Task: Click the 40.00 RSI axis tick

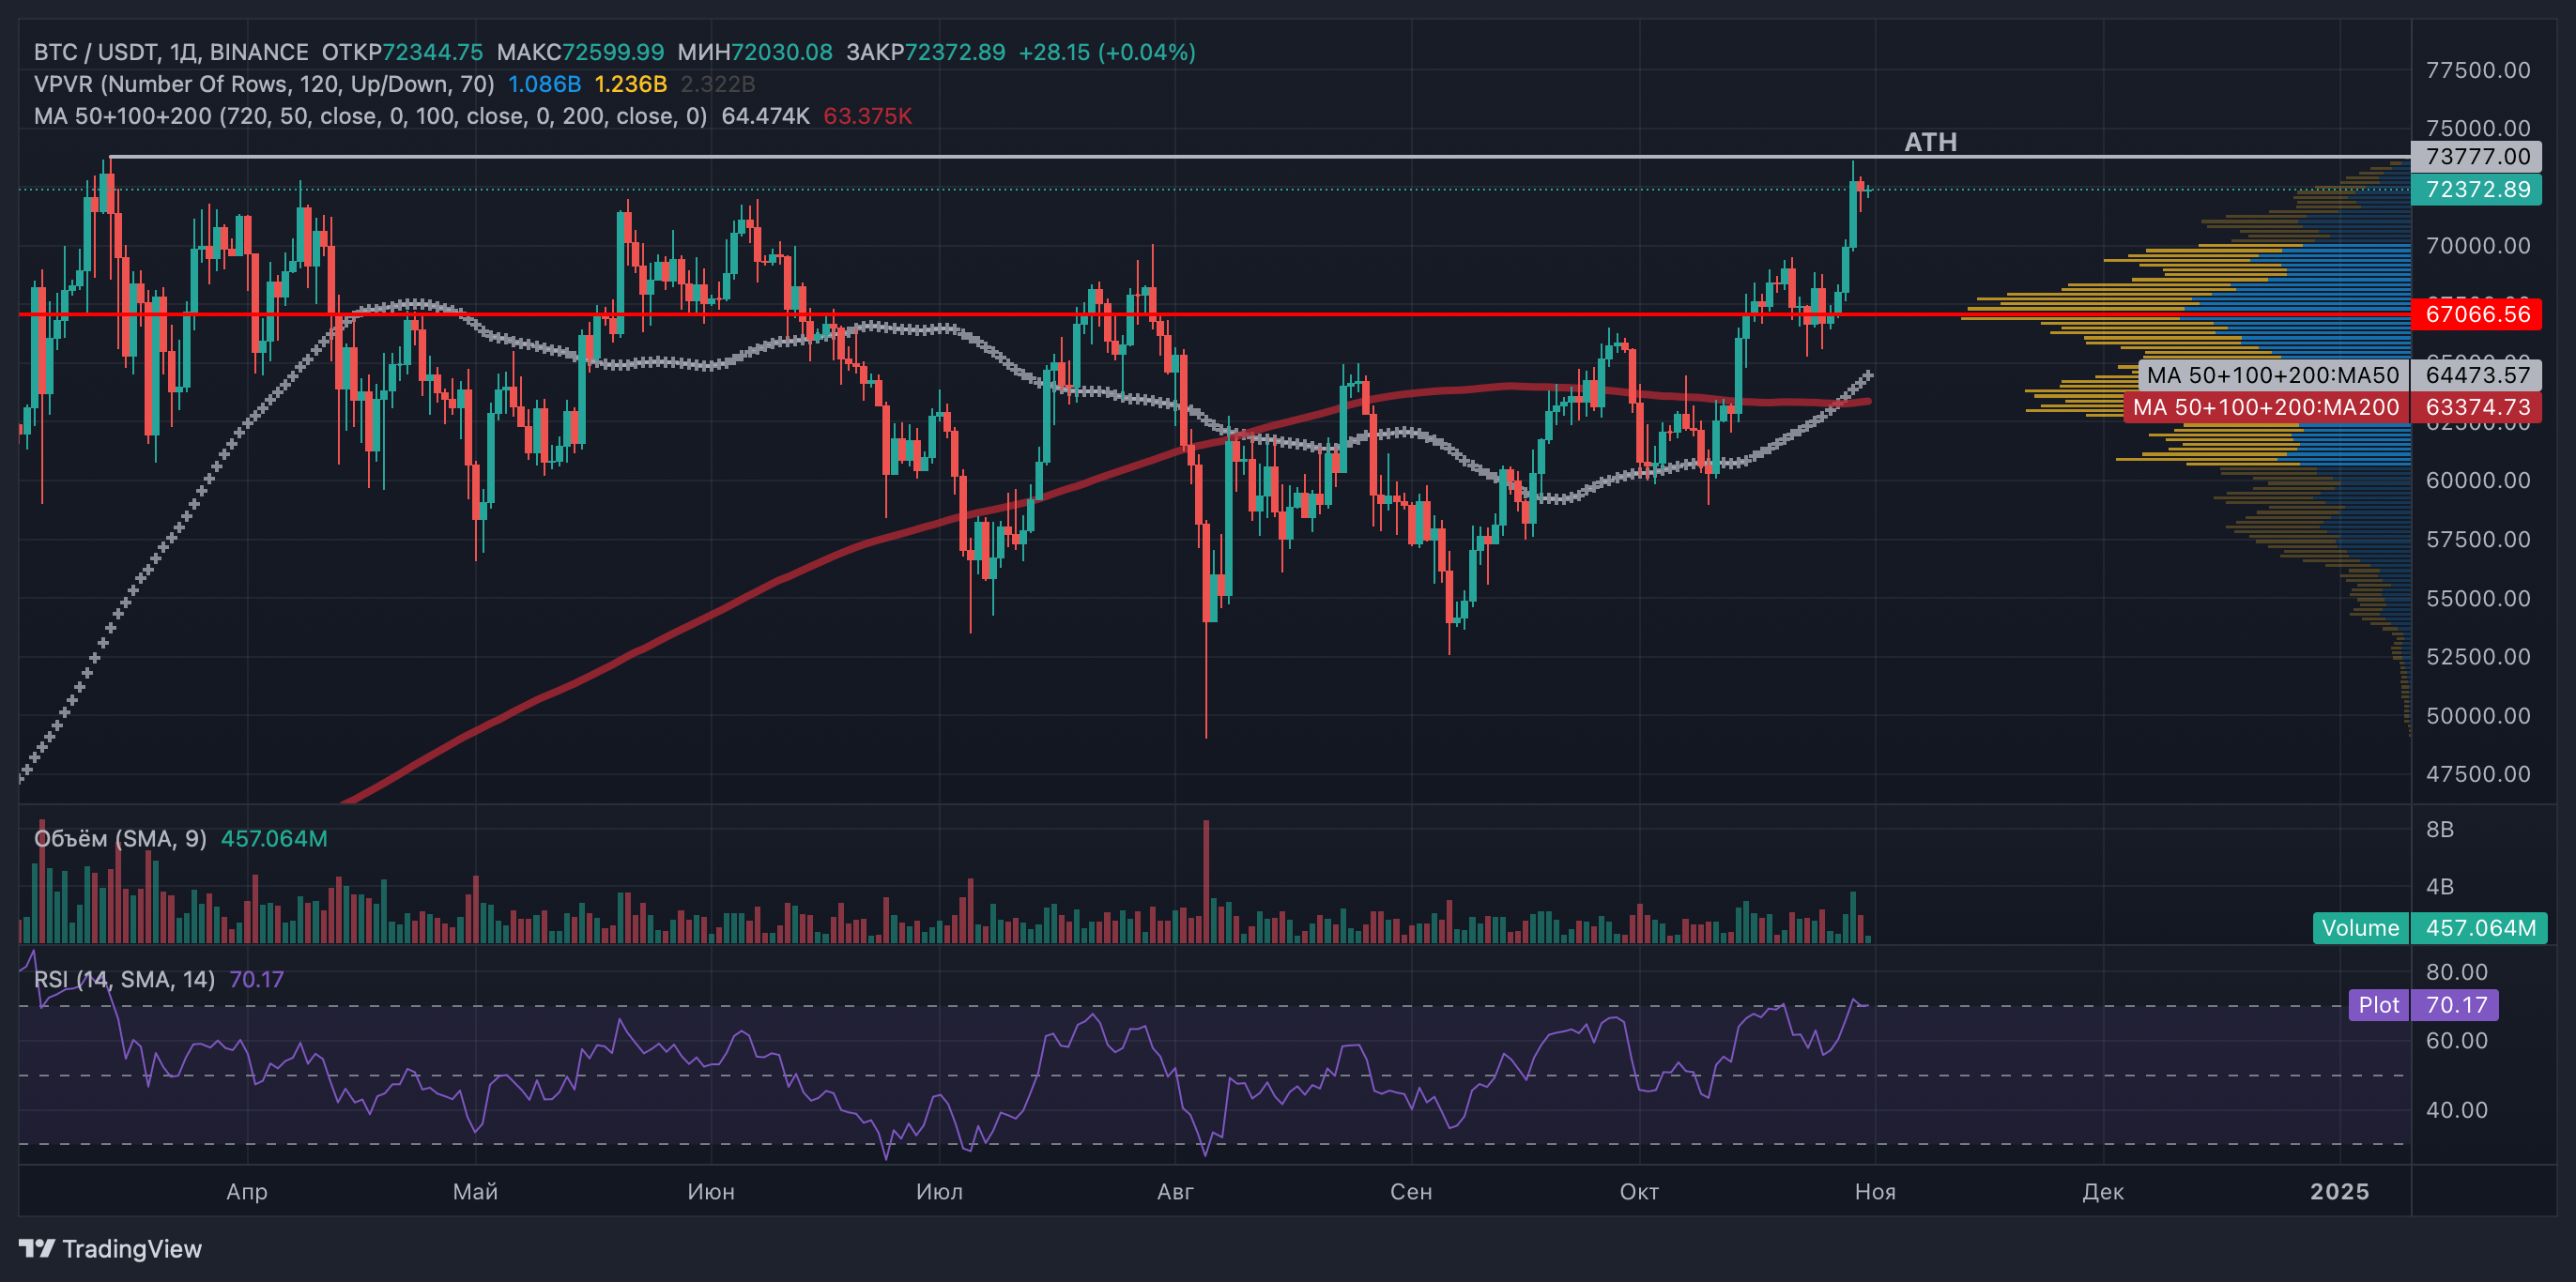Action: point(2457,1110)
